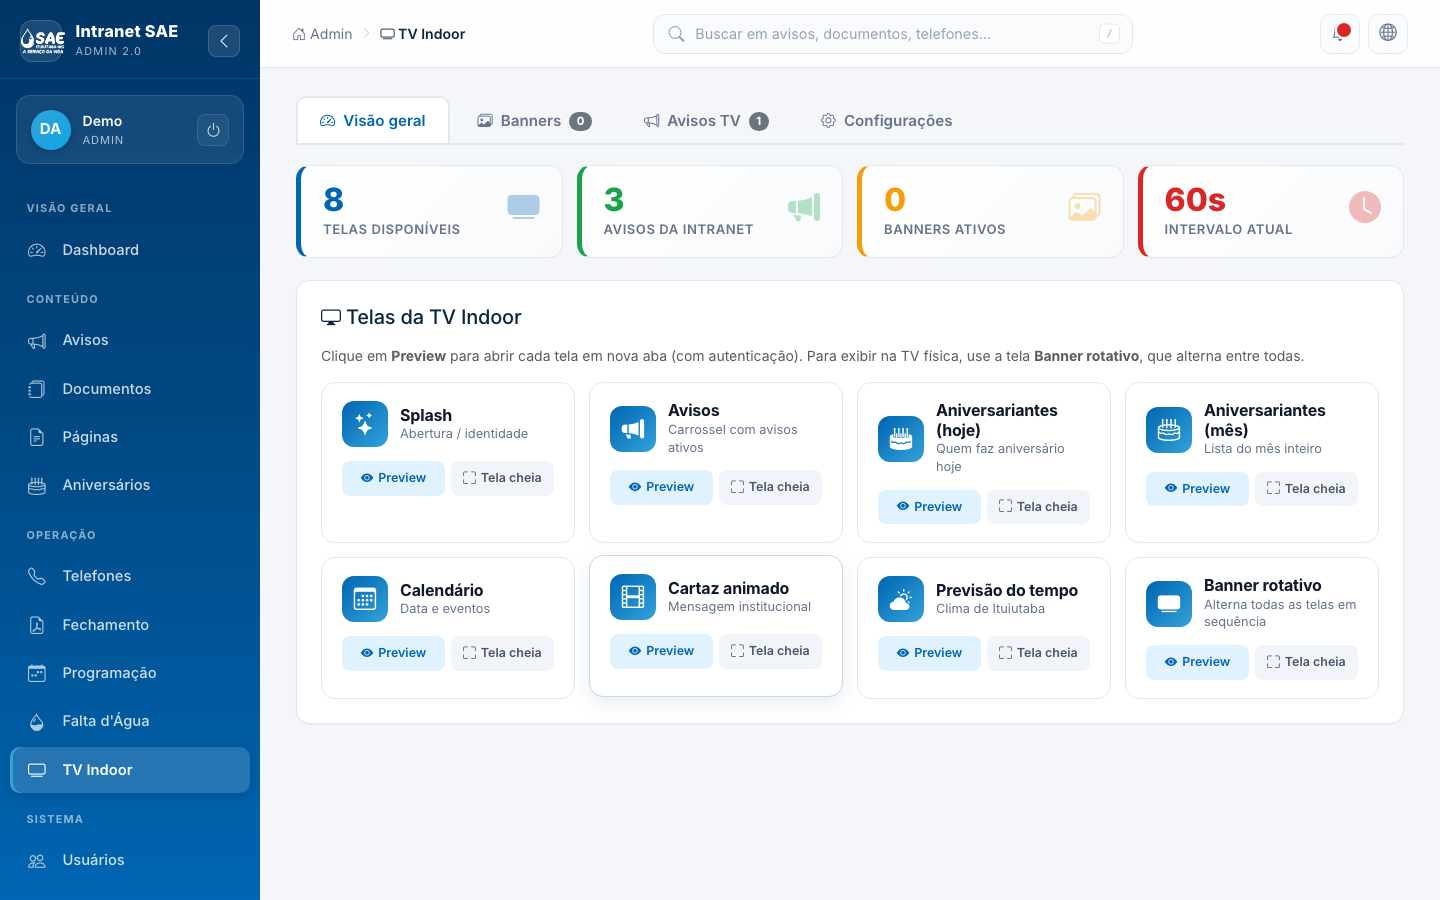The height and width of the screenshot is (900, 1440).
Task: Focus the search field for avisos and documentos
Action: tap(893, 34)
